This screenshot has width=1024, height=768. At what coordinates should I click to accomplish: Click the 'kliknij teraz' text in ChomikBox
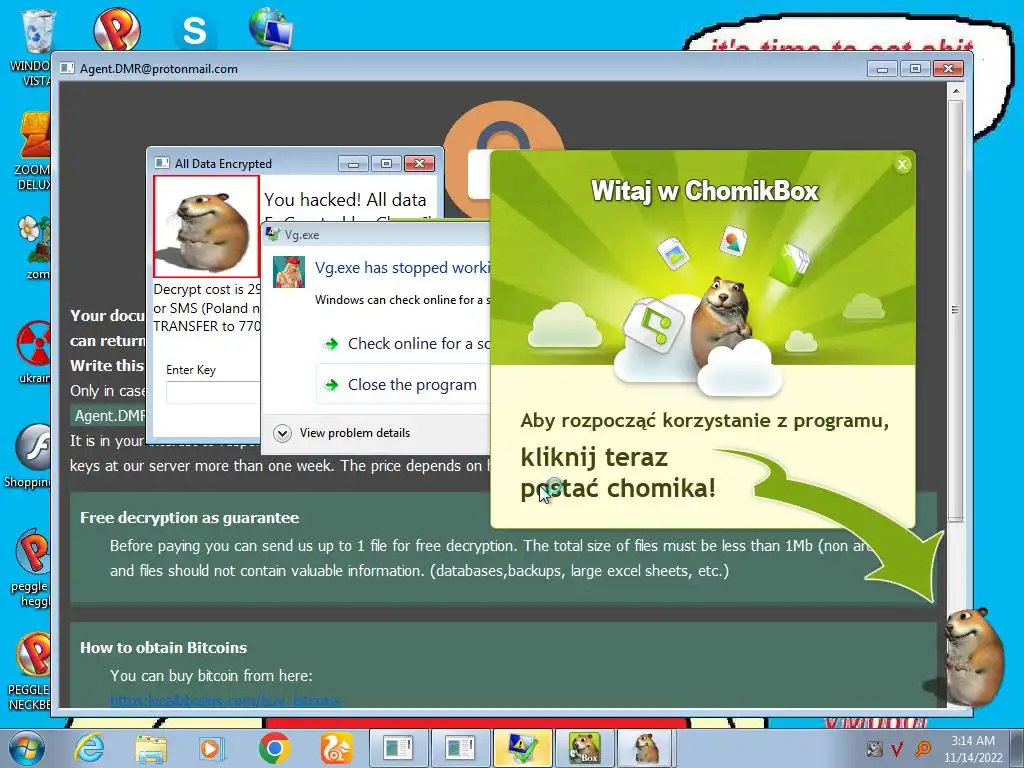[x=594, y=458]
